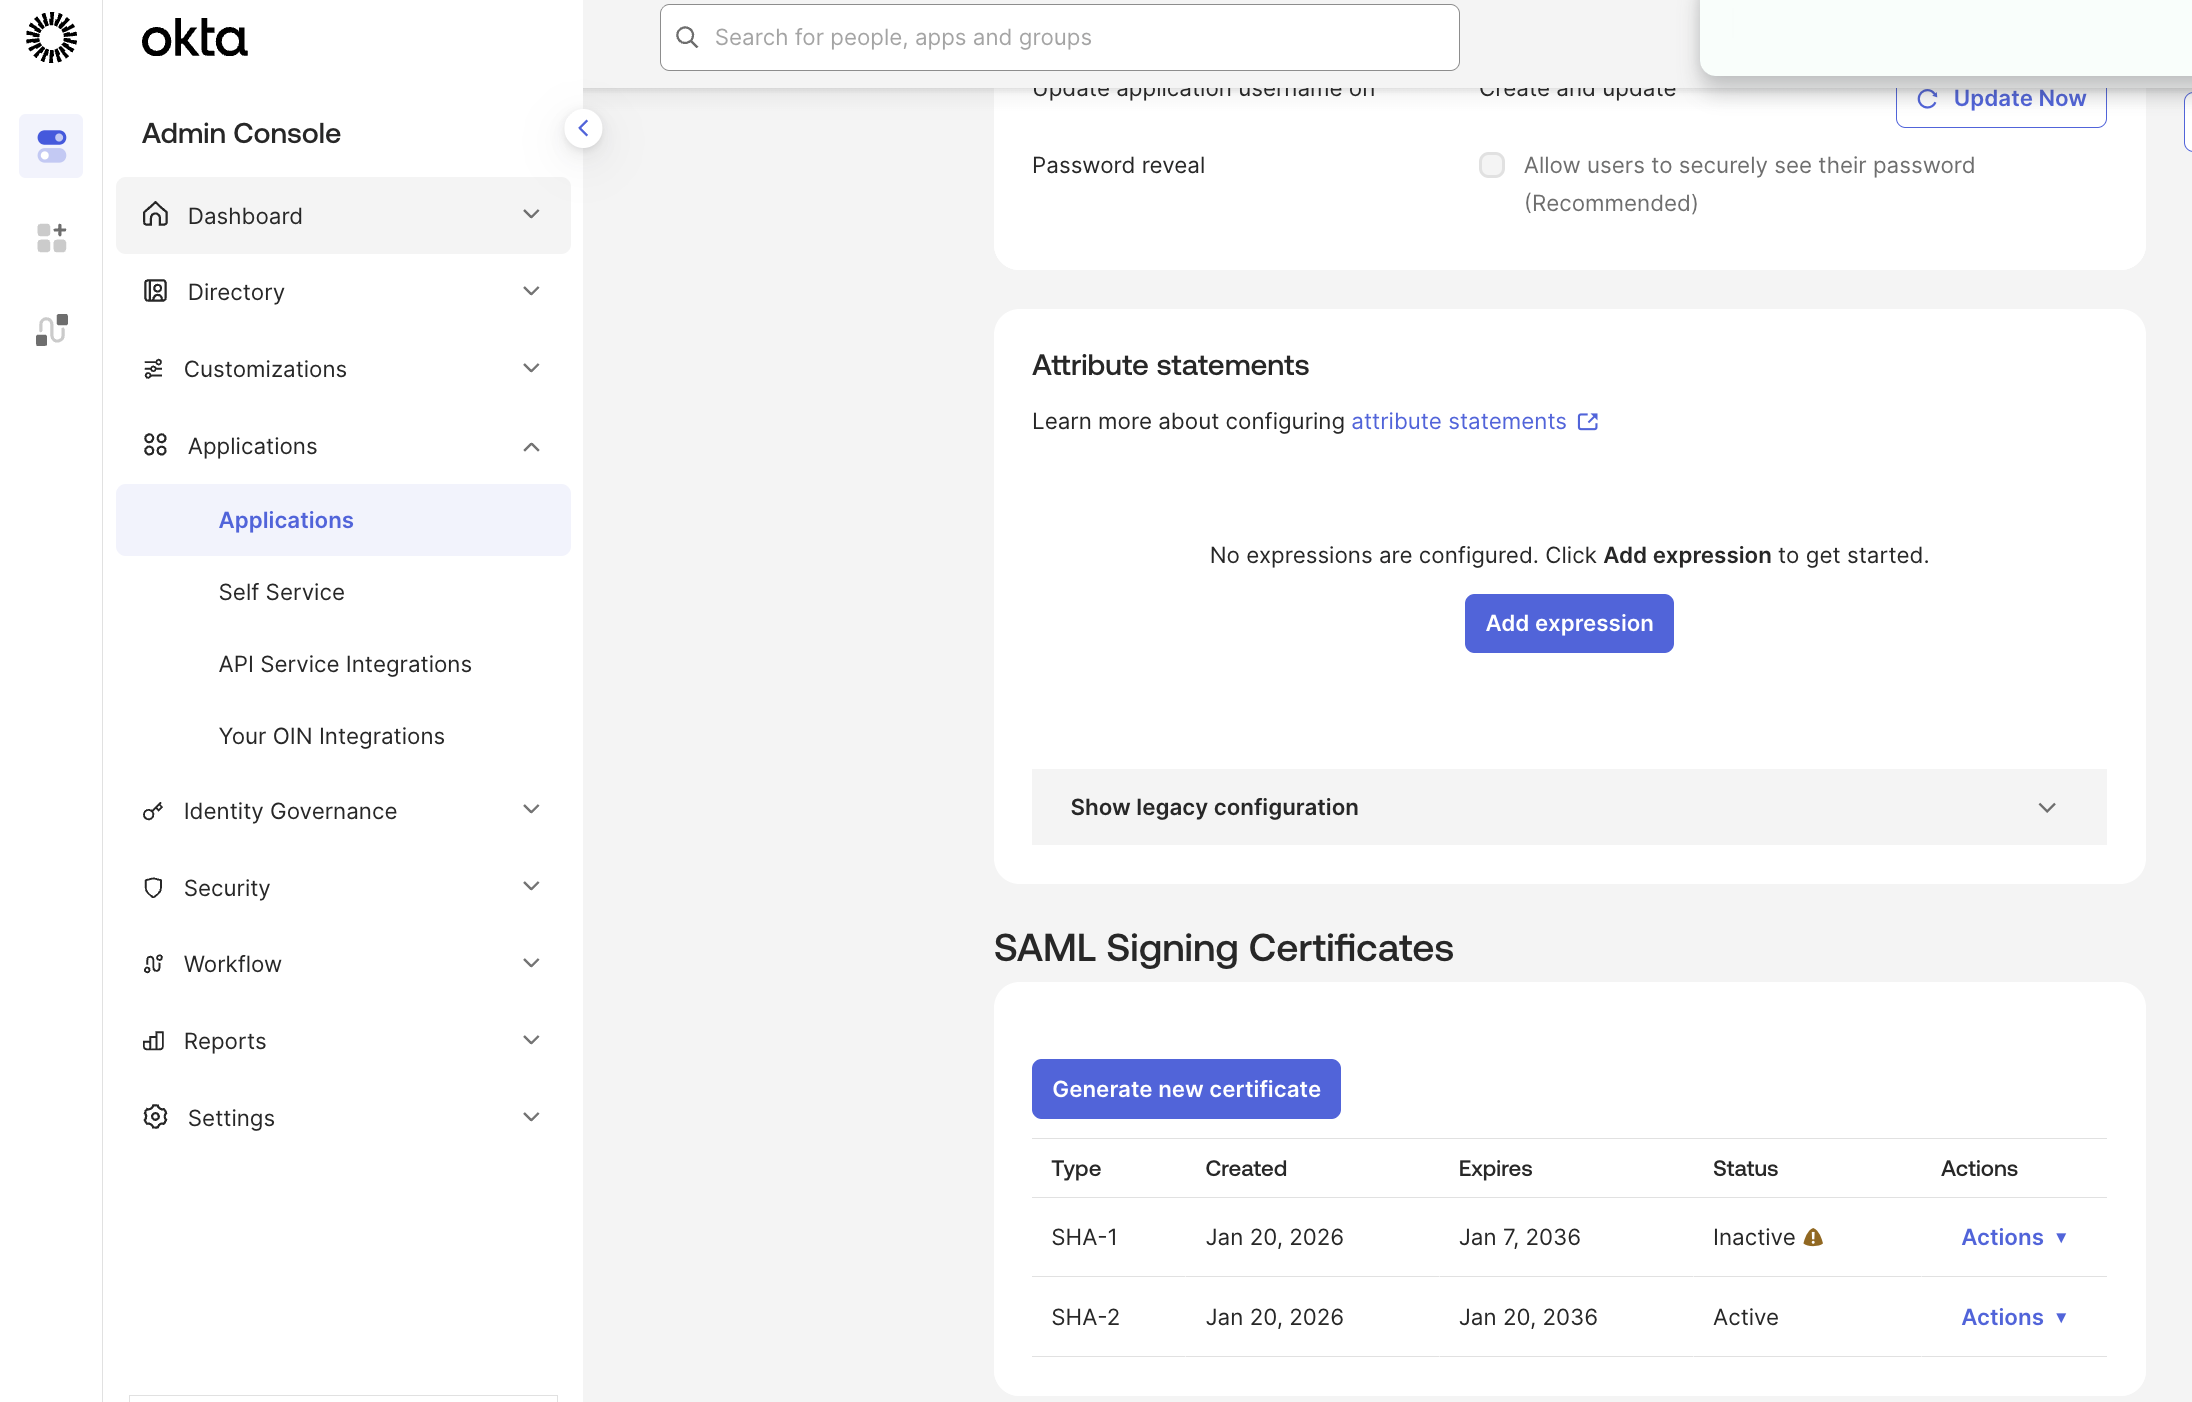2192x1402 pixels.
Task: Click the Okta sunburst logo icon
Action: pyautogui.click(x=51, y=37)
